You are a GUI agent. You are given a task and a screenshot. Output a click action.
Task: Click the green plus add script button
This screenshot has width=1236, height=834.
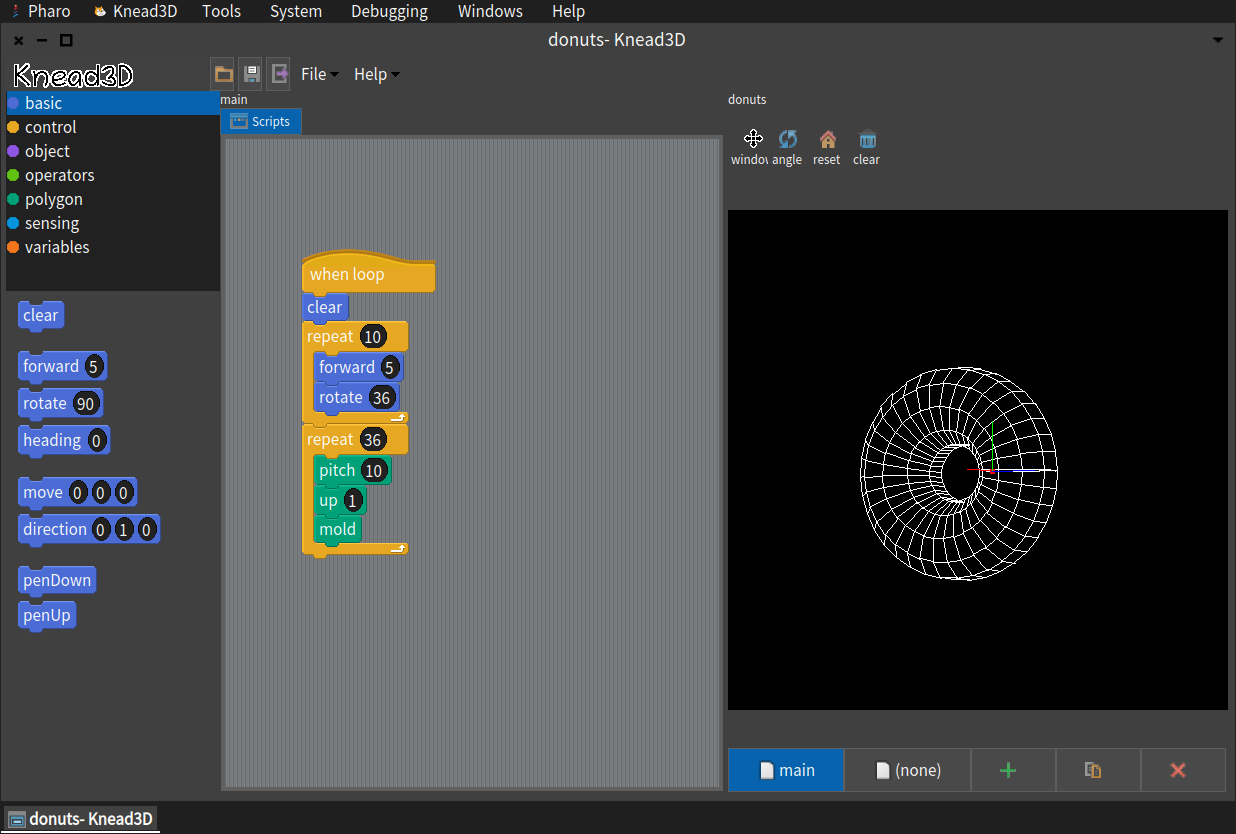1008,770
